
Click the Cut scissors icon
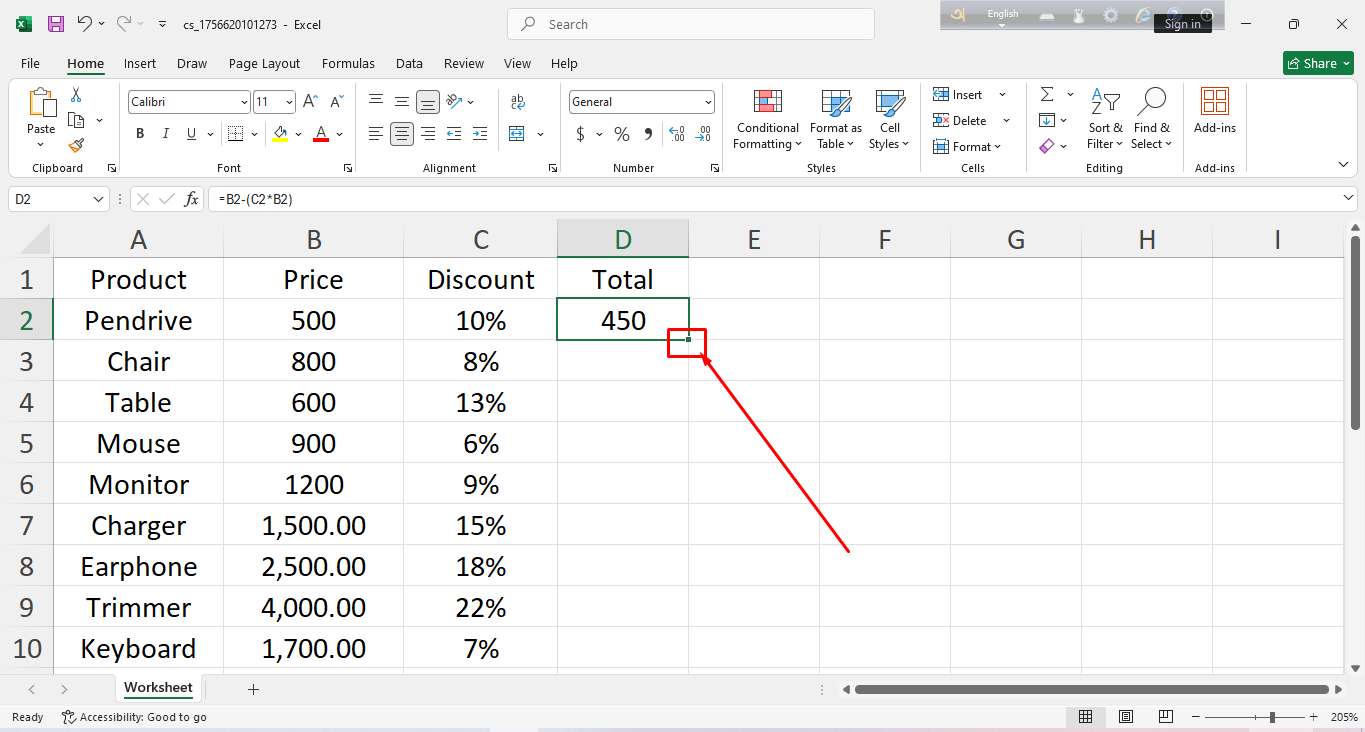tap(76, 95)
